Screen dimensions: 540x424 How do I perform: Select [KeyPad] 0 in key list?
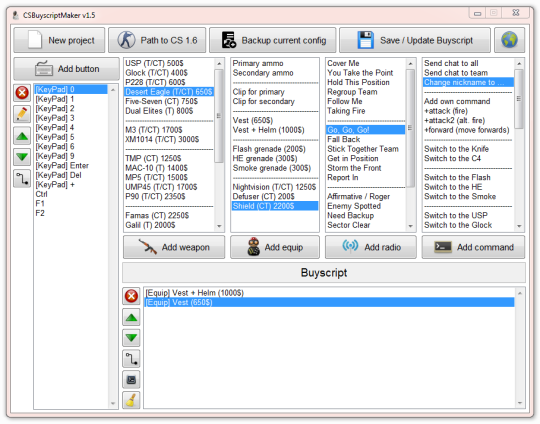point(71,90)
